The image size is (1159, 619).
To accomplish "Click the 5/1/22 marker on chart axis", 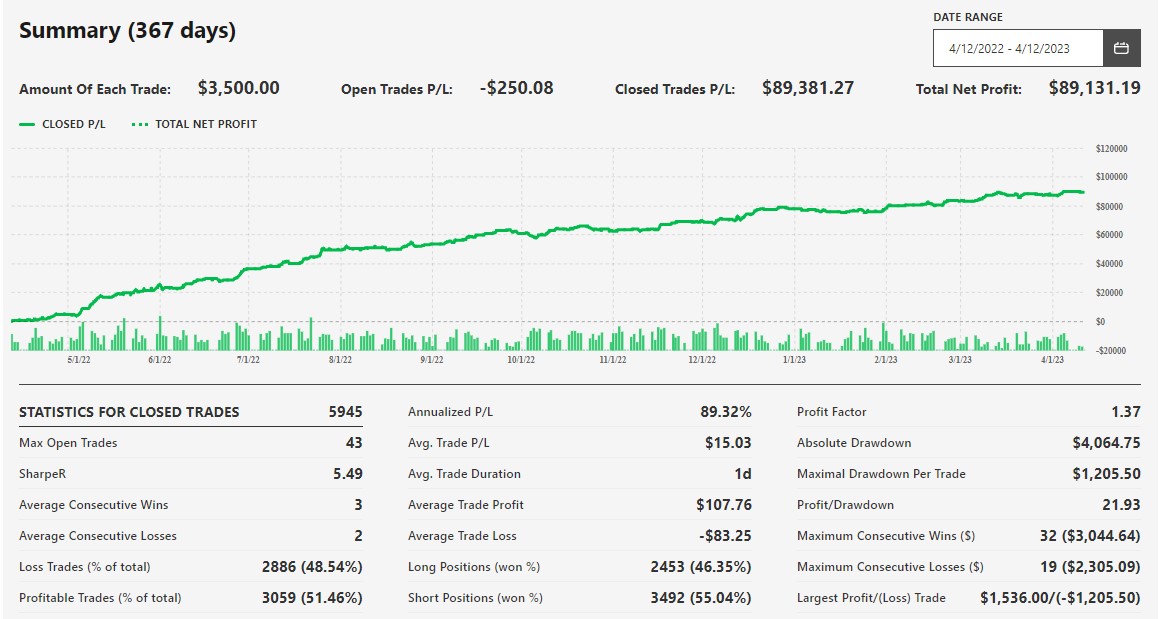I will (x=79, y=360).
